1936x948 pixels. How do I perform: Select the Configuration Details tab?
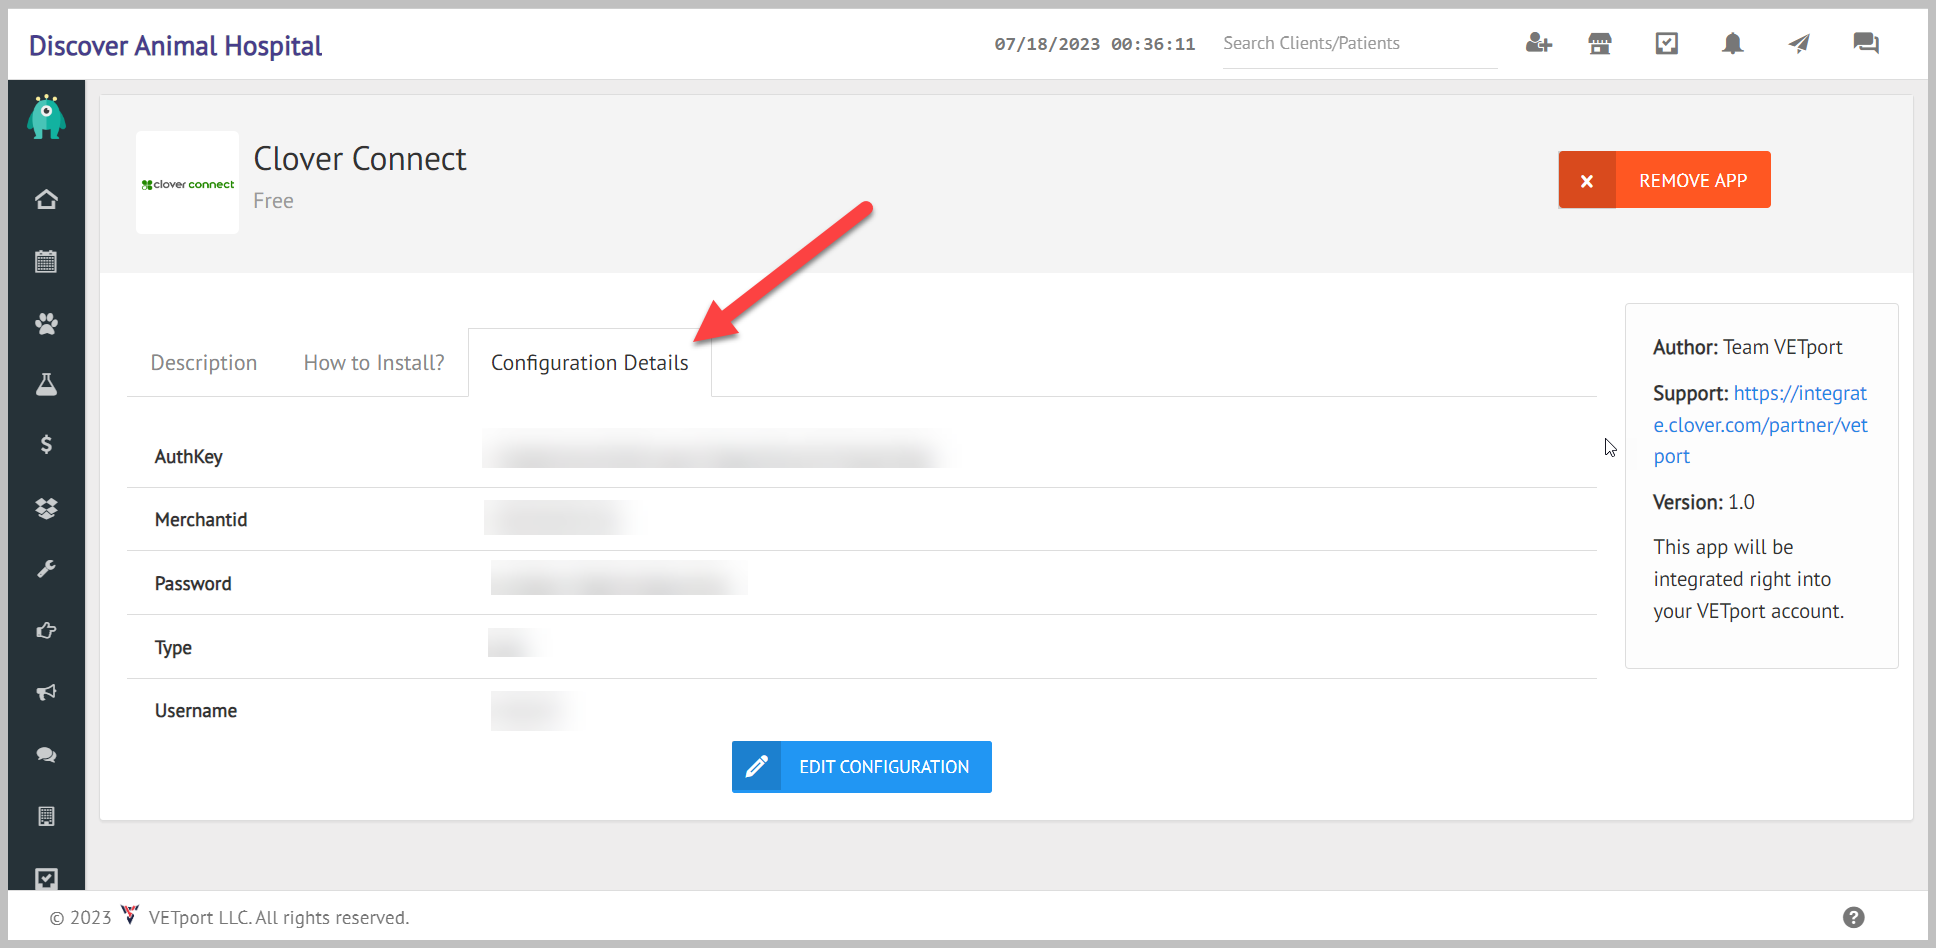click(x=590, y=363)
